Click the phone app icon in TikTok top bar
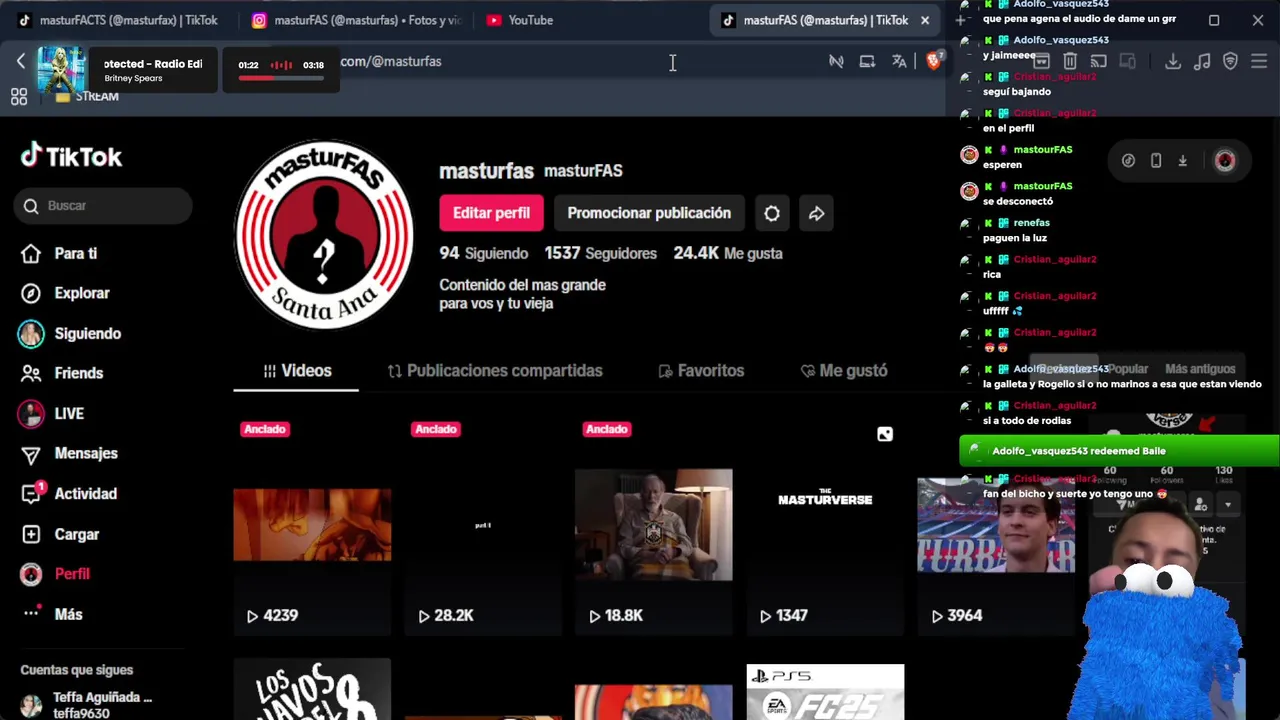 (1156, 161)
